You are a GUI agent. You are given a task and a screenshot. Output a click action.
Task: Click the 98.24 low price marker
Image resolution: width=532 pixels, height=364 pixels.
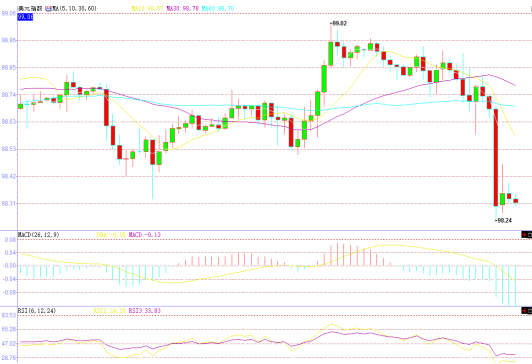click(504, 221)
